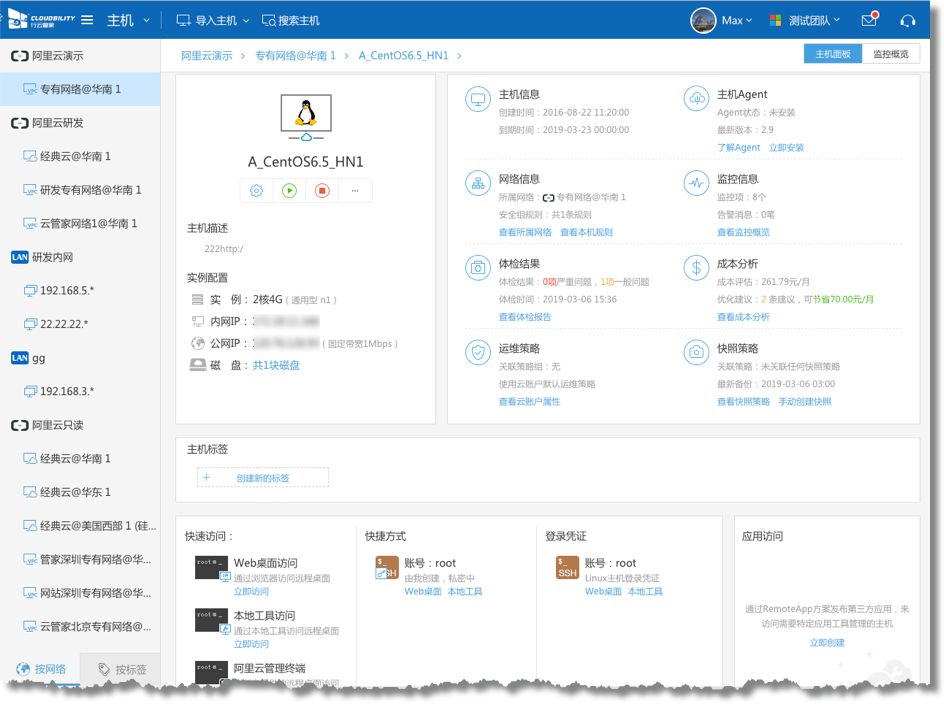Open the 查看体检报告 link
This screenshot has height=705, width=944.
[525, 317]
